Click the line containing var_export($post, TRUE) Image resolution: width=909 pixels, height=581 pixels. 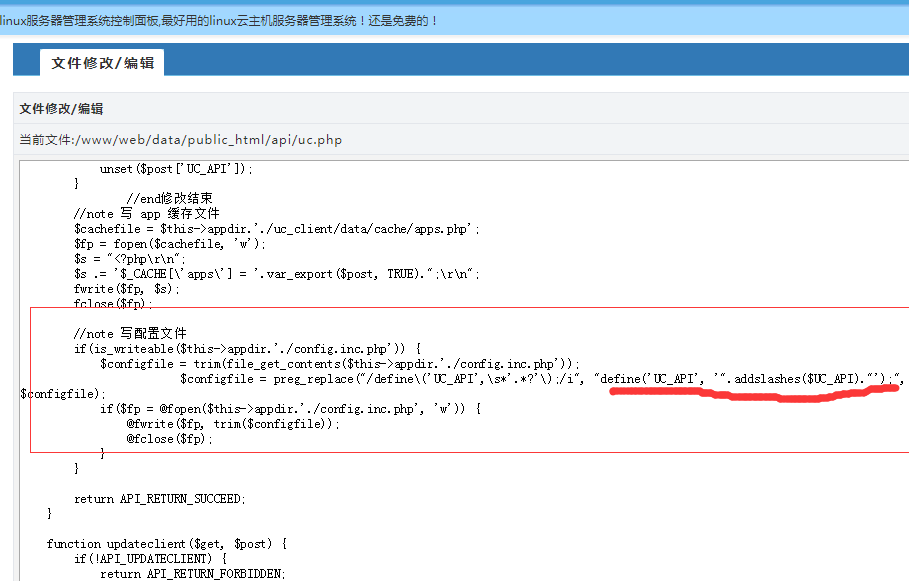pos(277,274)
